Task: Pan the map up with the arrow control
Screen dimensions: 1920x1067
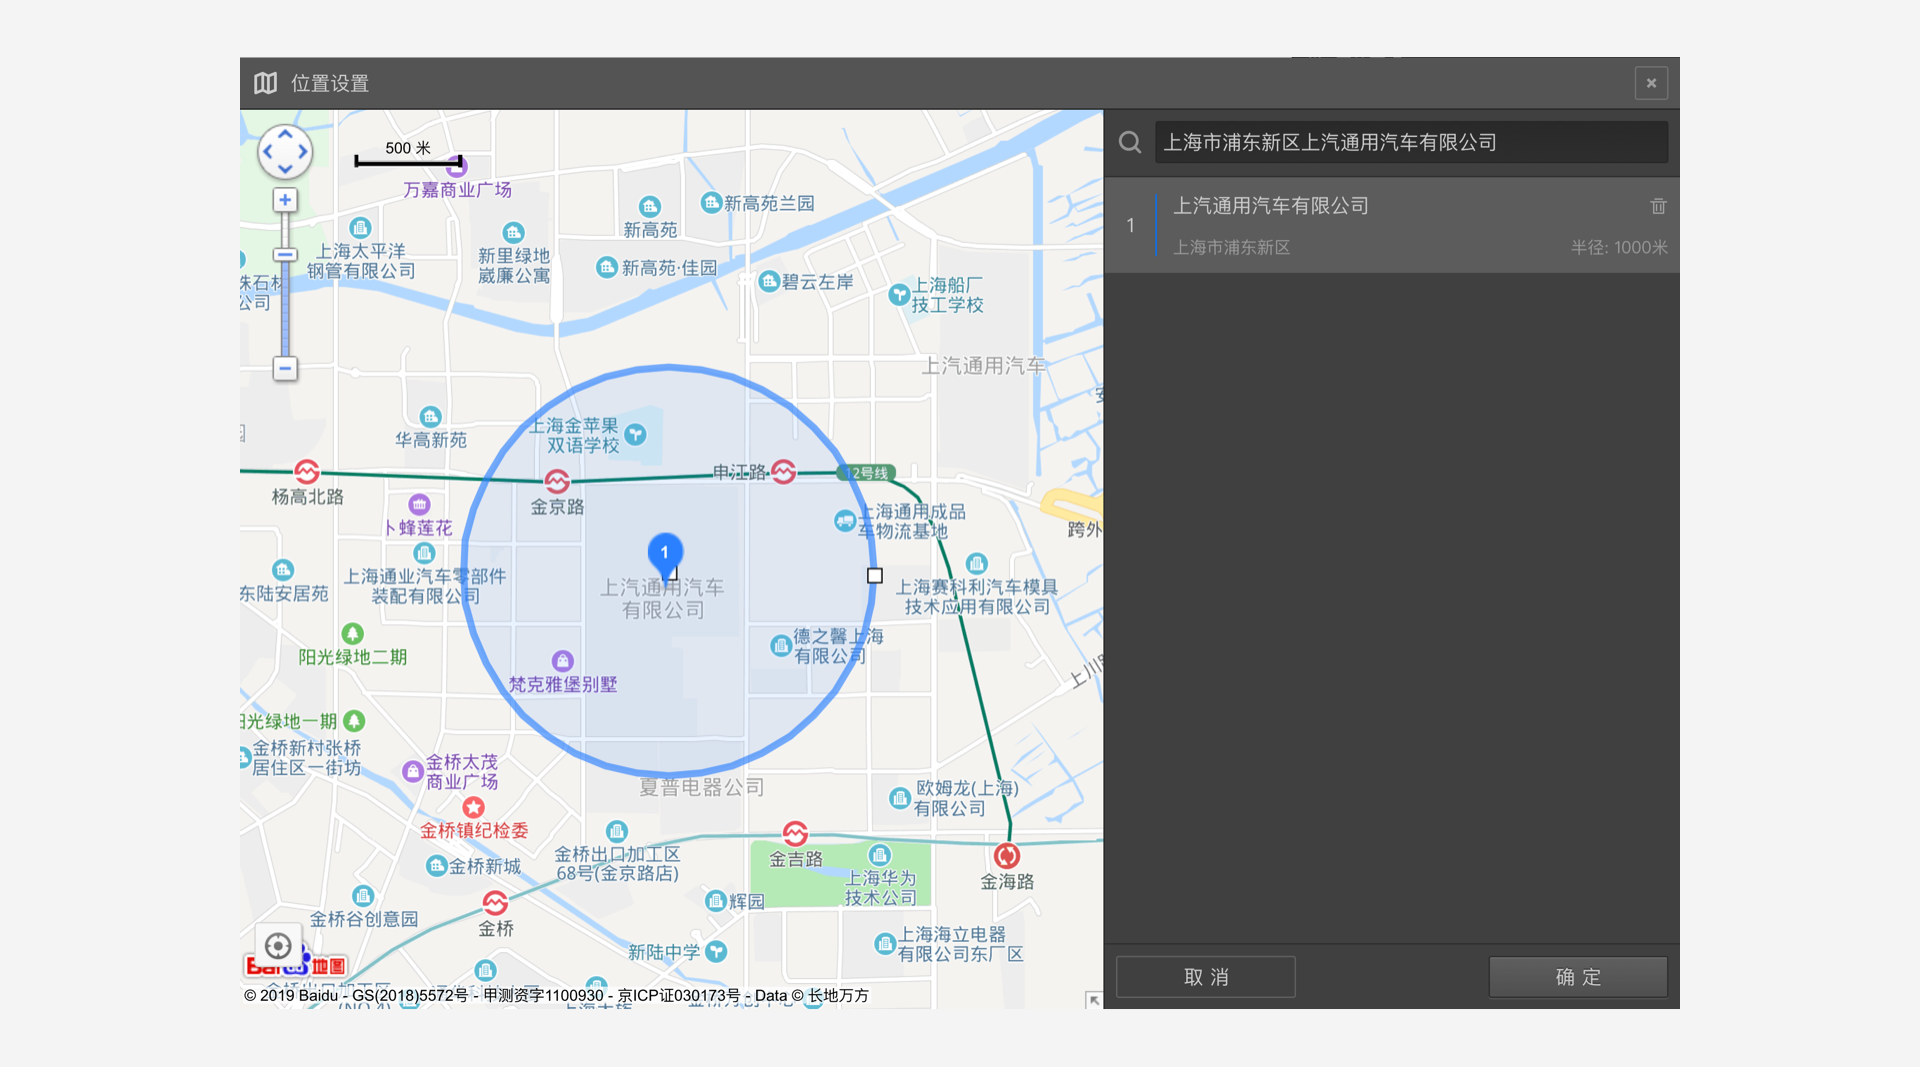Action: (x=285, y=134)
